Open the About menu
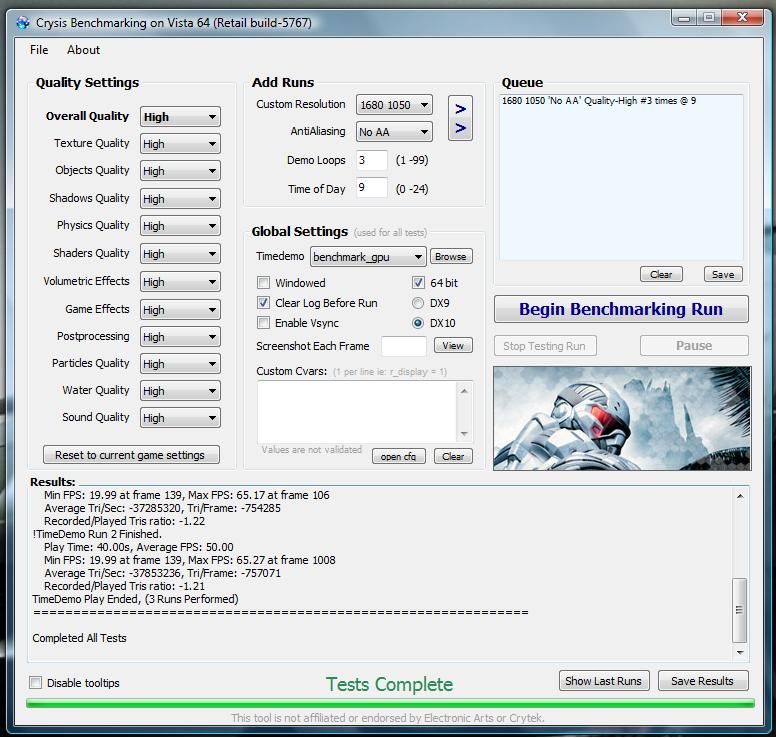776x738 pixels. click(x=83, y=50)
